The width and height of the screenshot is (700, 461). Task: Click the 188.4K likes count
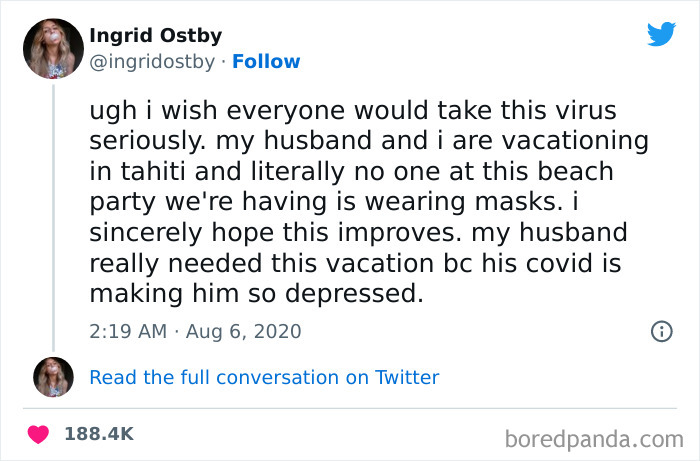(99, 434)
